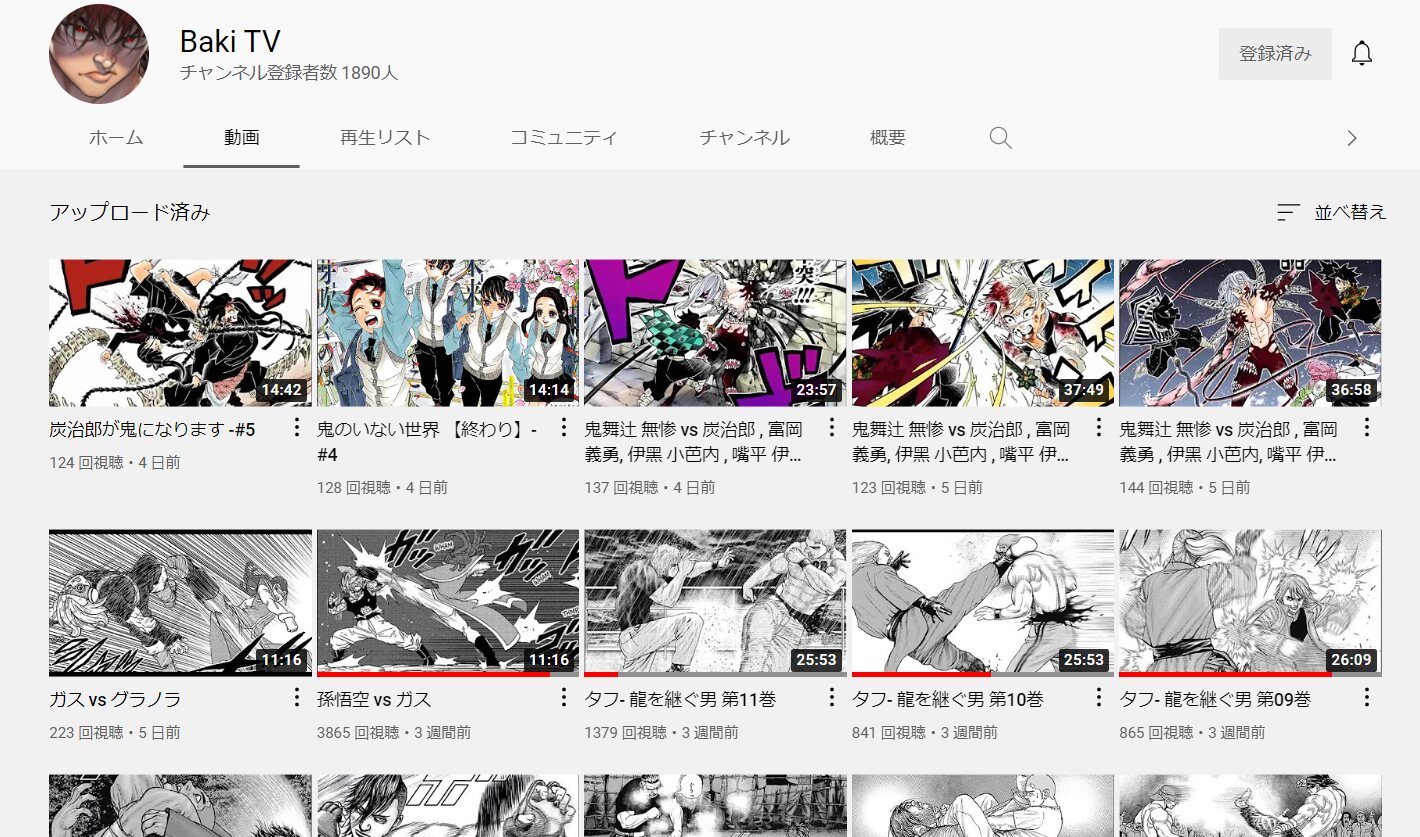Screen dimensions: 1420x837
Task: Open the 鬼舞辻 無惨 title with 123 回視聴
Action: pos(961,442)
